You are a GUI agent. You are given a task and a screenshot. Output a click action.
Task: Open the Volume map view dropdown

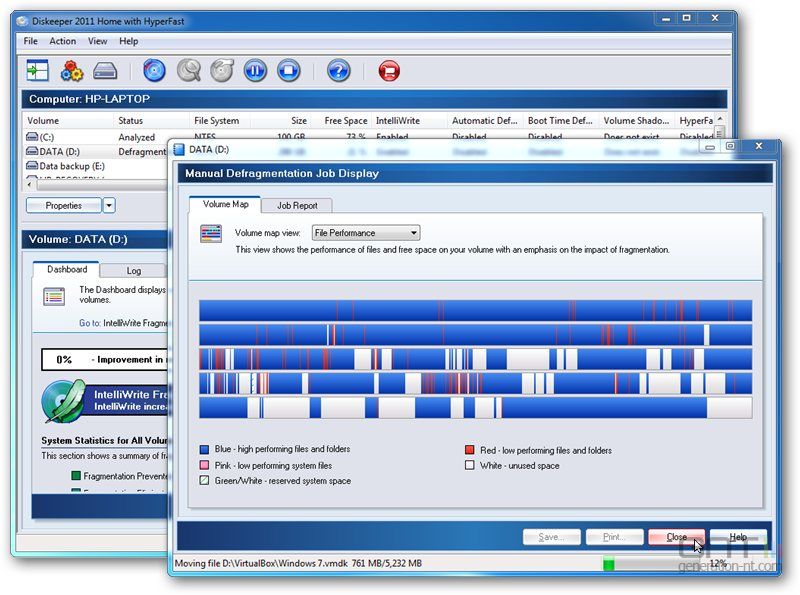click(x=366, y=233)
